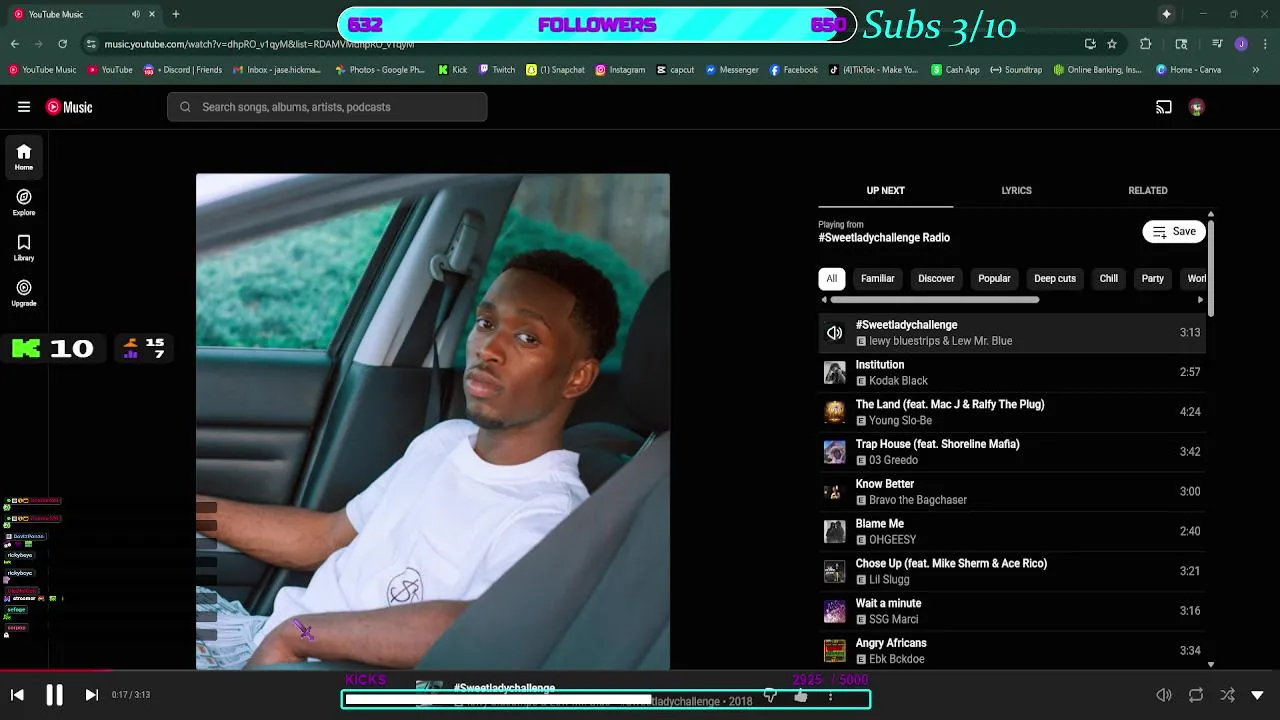Open Soundtrap bookmark
This screenshot has width=1280, height=720.
click(x=1016, y=70)
